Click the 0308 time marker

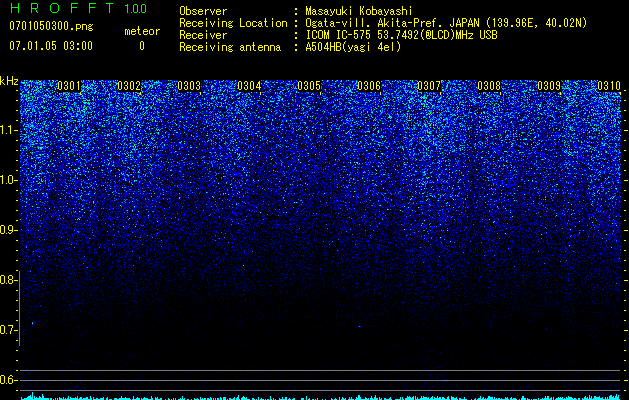(489, 86)
